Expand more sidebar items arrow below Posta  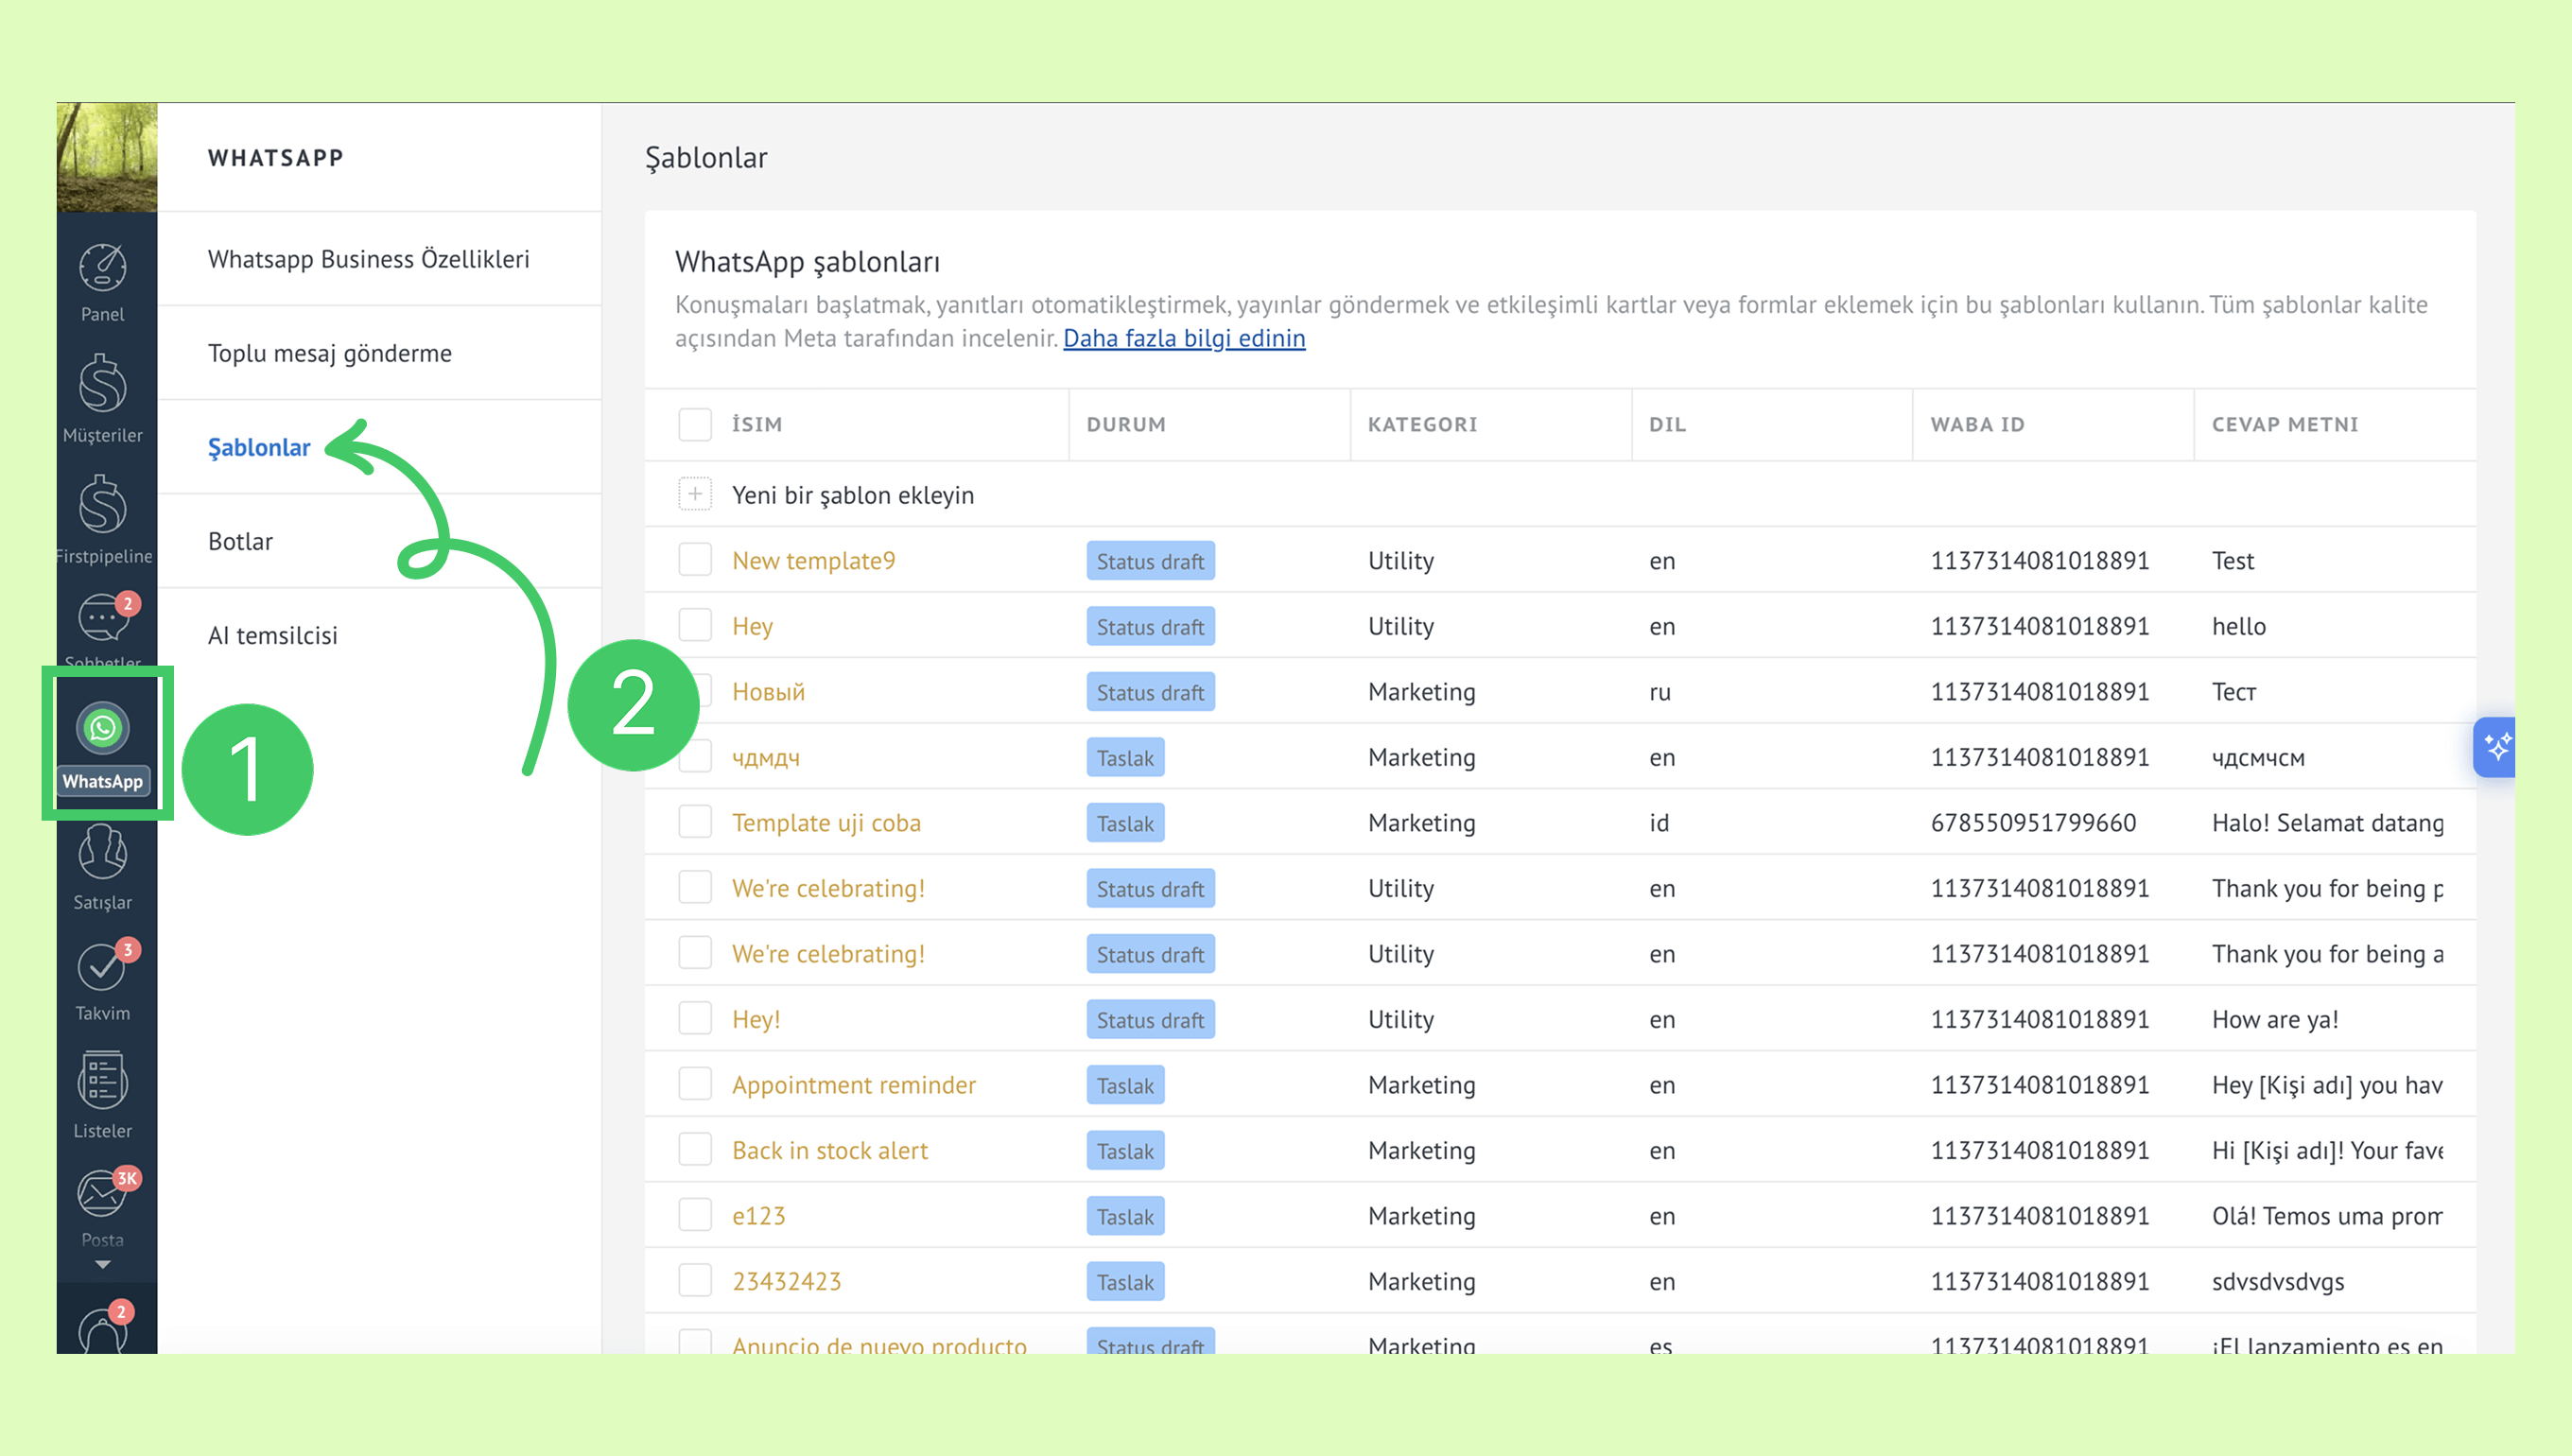[x=103, y=1266]
